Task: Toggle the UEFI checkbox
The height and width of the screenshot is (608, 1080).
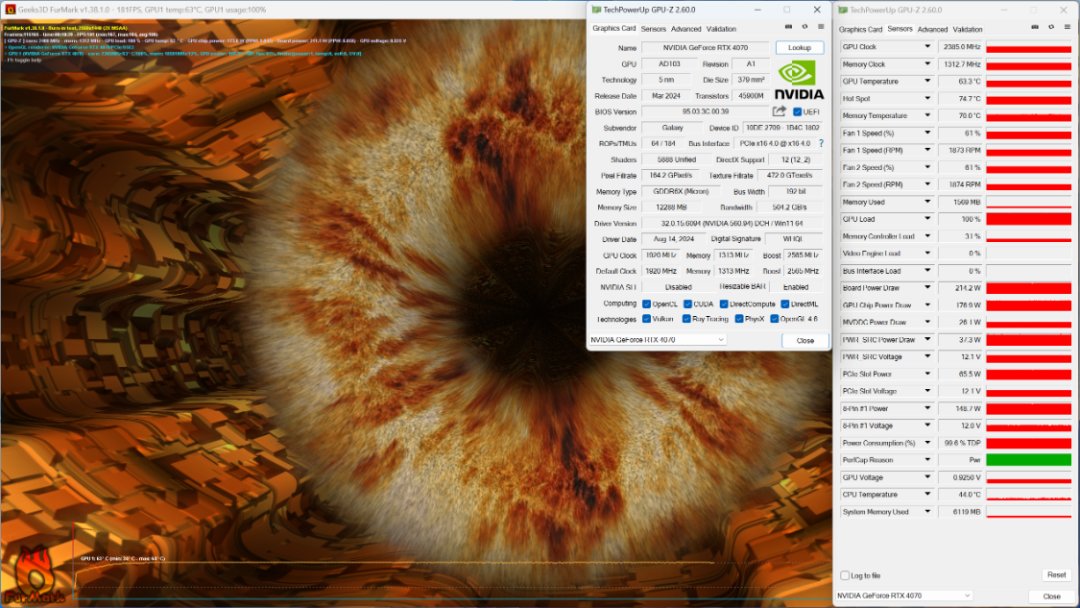Action: coord(797,112)
